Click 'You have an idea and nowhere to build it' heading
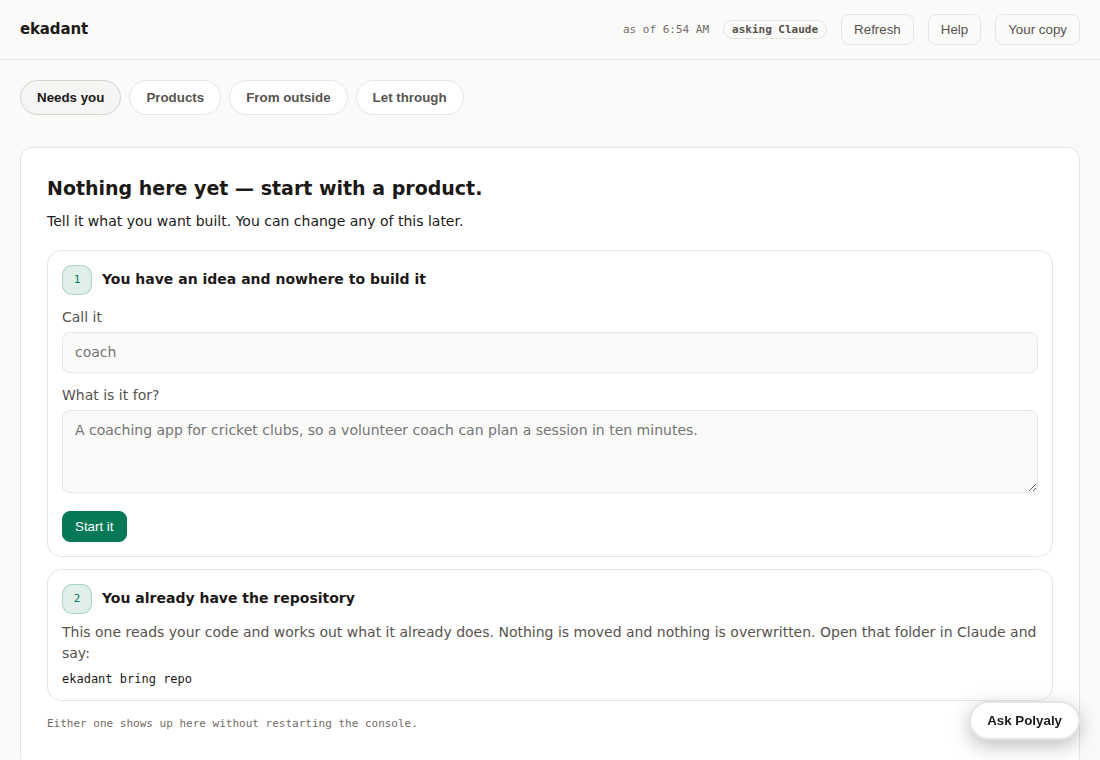 coord(264,279)
